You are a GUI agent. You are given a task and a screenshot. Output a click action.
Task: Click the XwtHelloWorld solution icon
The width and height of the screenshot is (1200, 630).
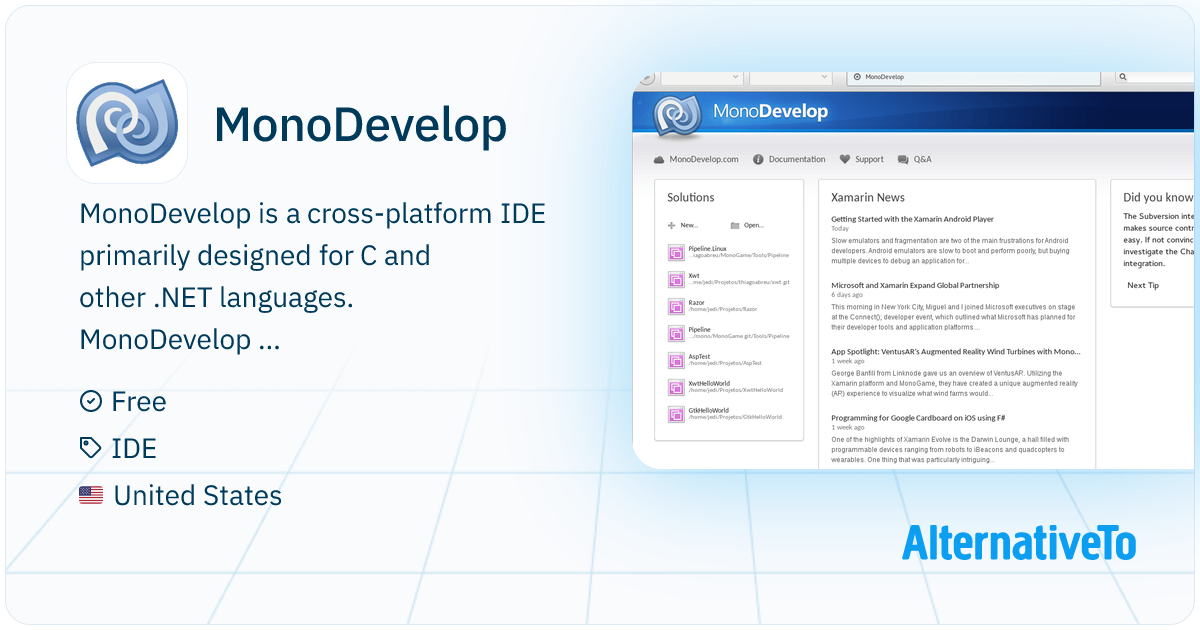tap(675, 387)
